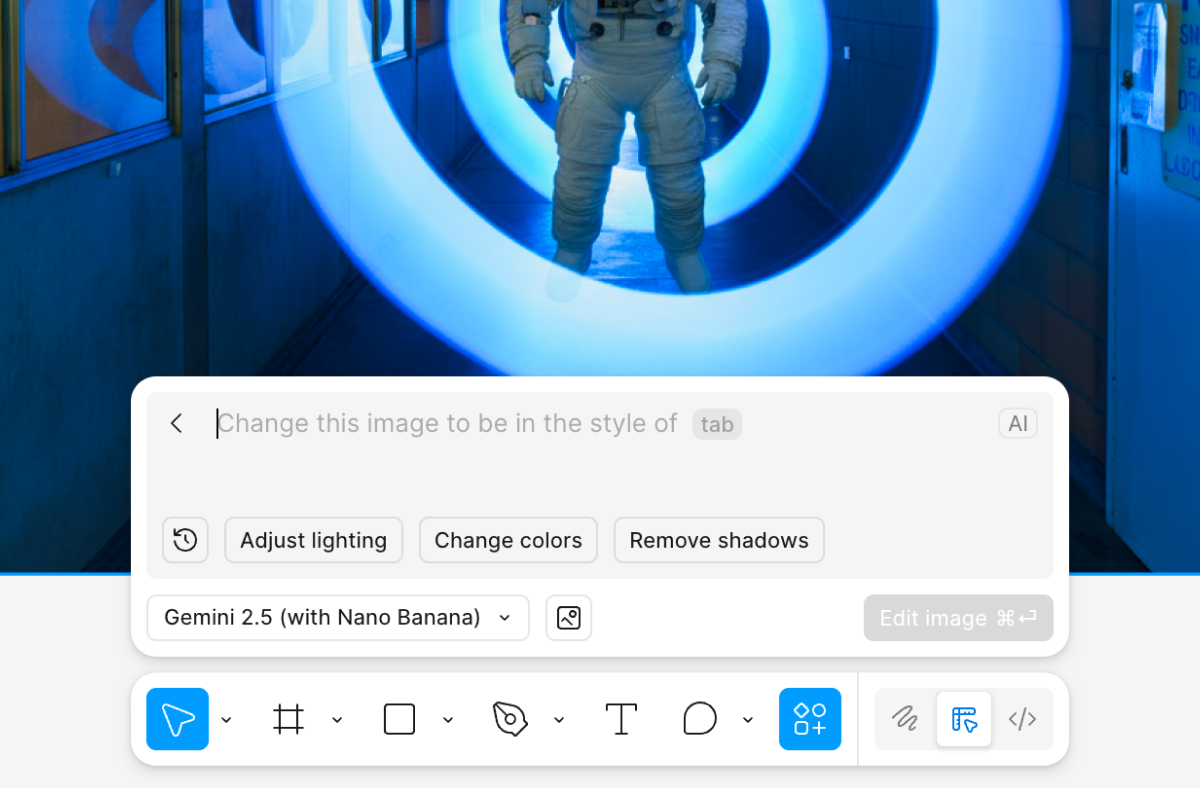
Task: Select the Comment tool
Action: point(700,718)
